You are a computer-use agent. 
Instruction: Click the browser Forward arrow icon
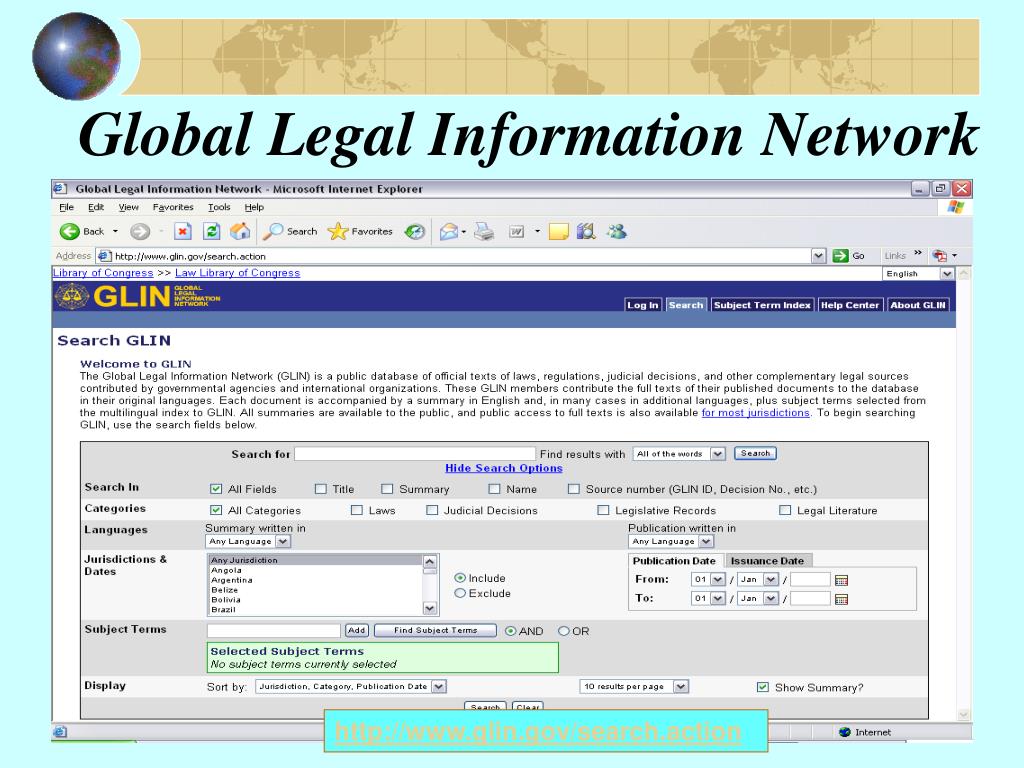[x=140, y=231]
